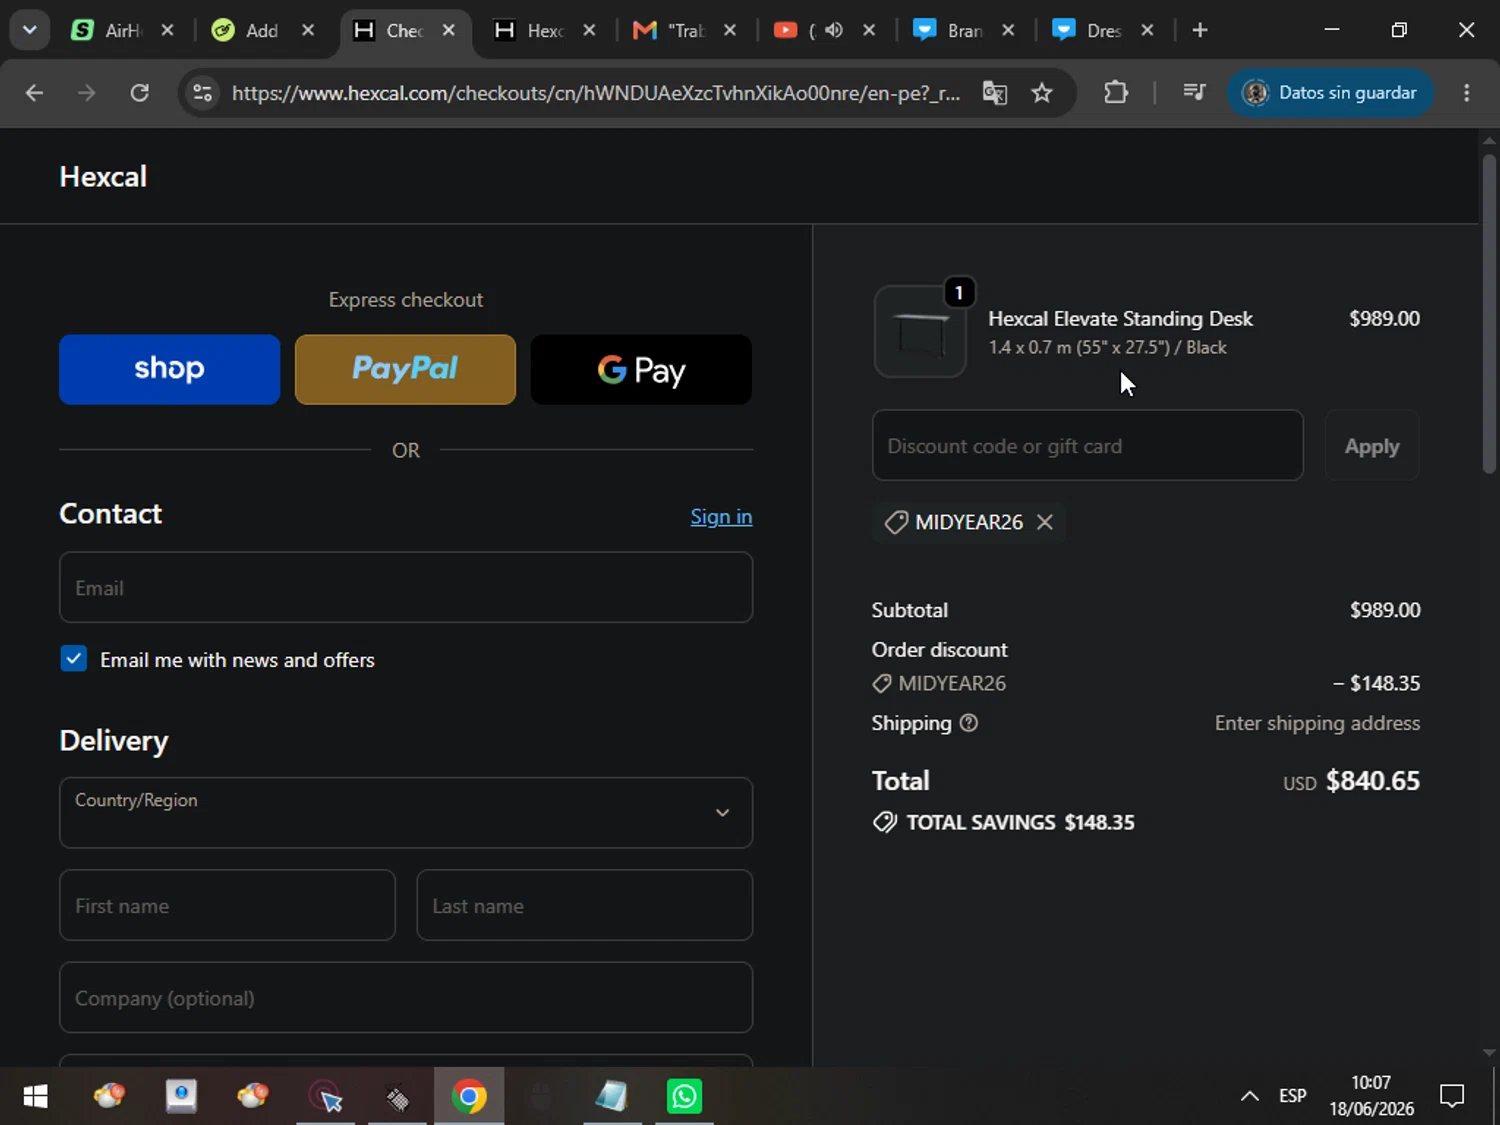The image size is (1500, 1125).
Task: Focus the Last name field
Action: (x=584, y=905)
